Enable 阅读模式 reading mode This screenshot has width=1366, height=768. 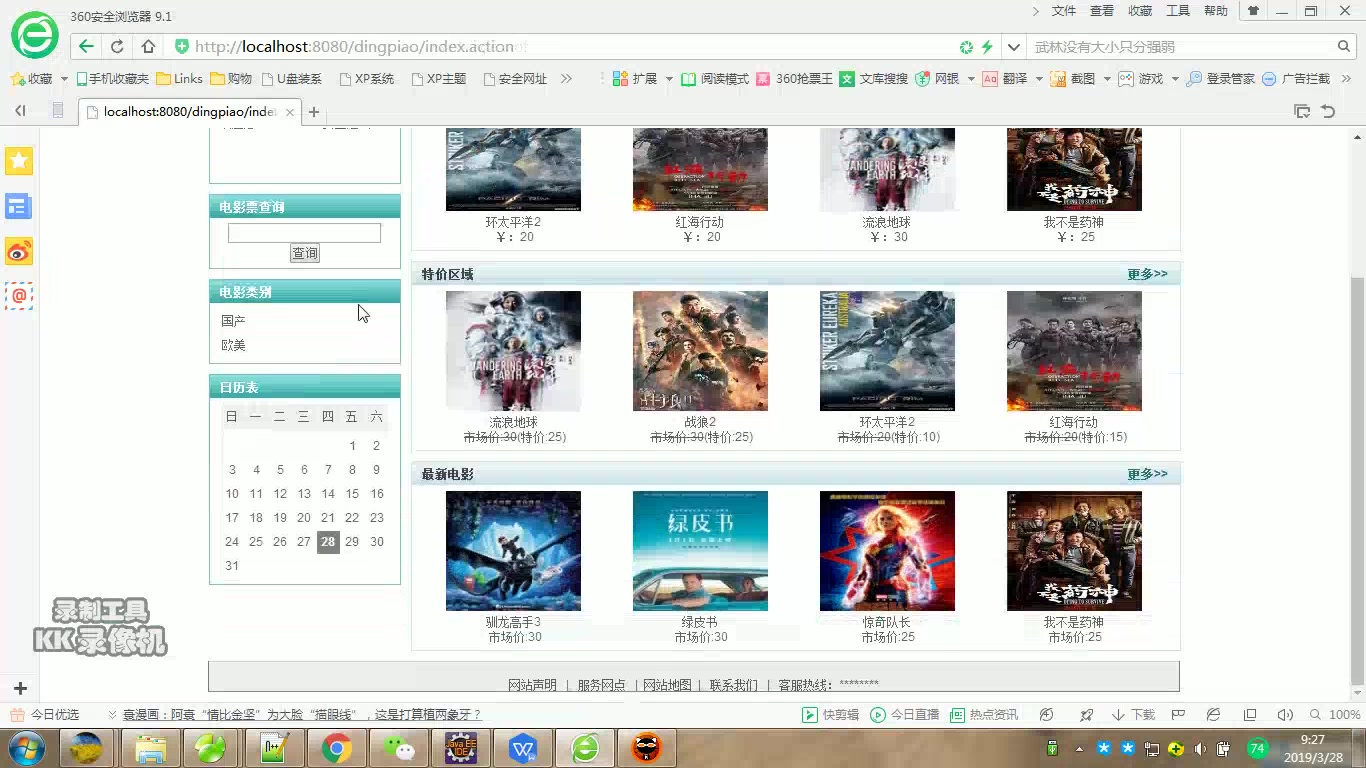pos(715,78)
